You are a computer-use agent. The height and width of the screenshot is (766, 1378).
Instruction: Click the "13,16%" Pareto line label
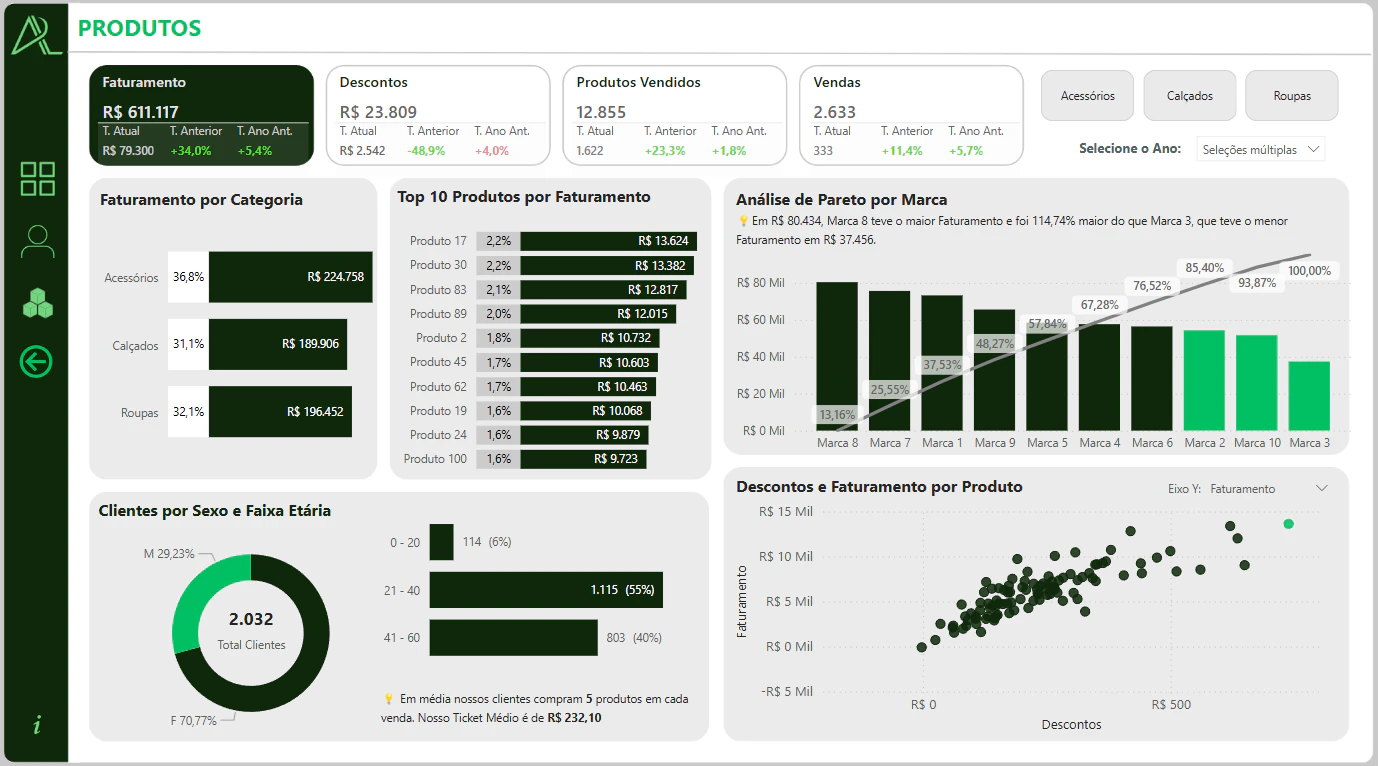[x=837, y=415]
